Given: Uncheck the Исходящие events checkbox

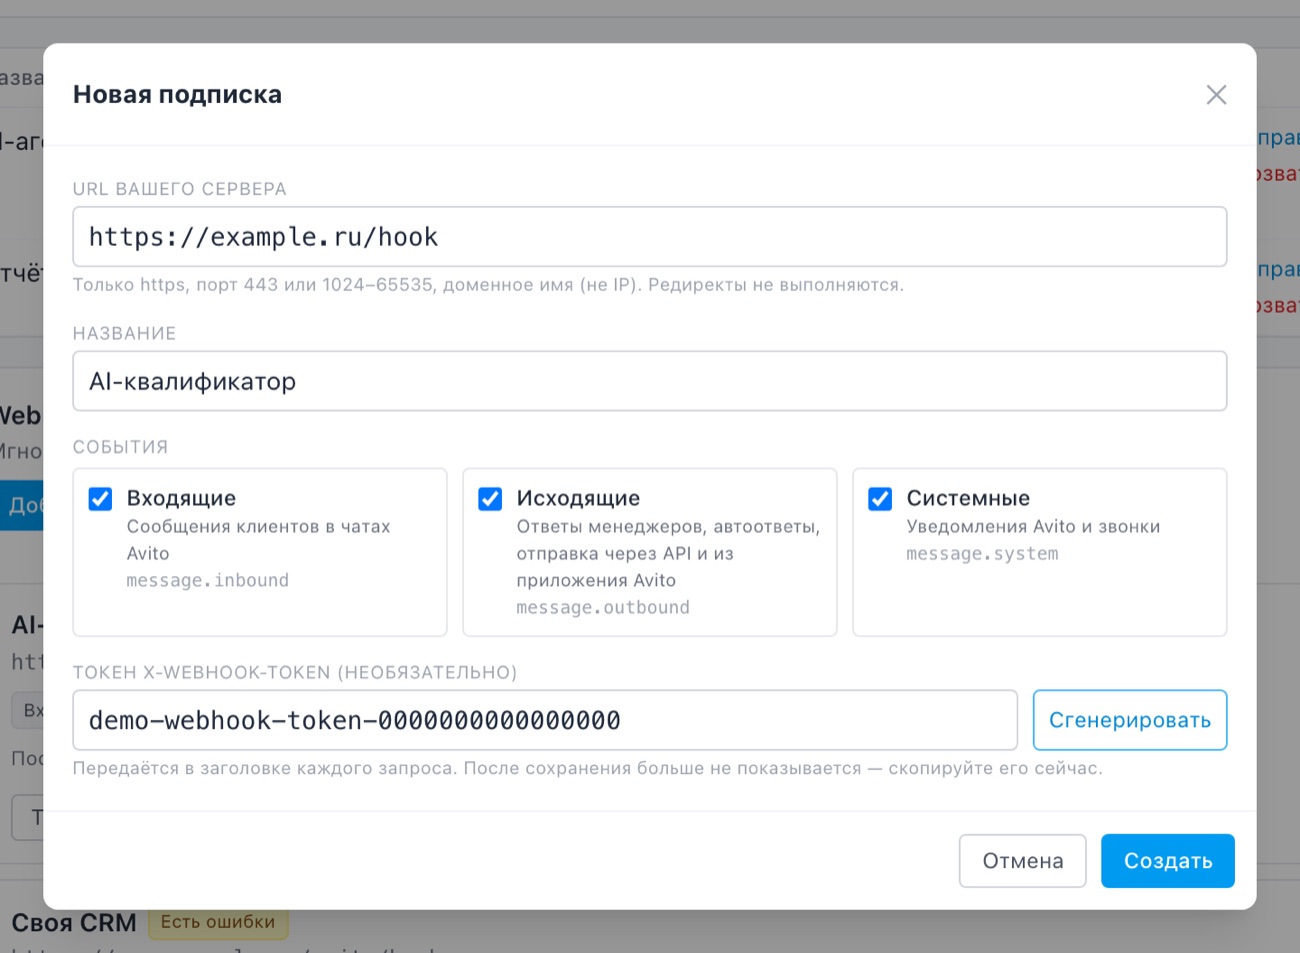Looking at the screenshot, I should point(490,499).
